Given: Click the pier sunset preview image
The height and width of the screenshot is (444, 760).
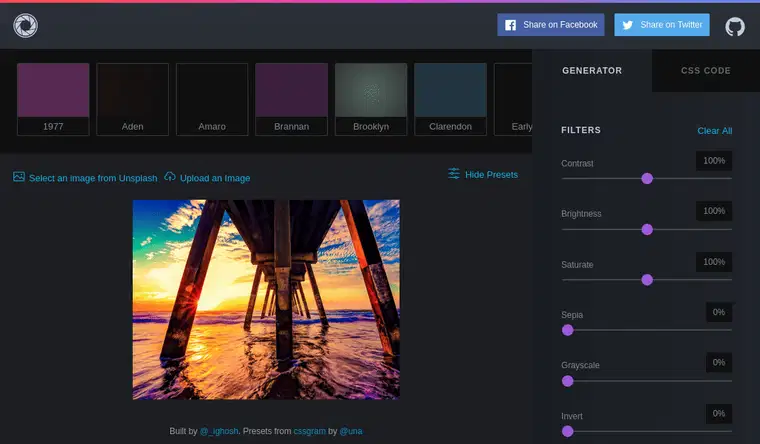Looking at the screenshot, I should tap(266, 300).
